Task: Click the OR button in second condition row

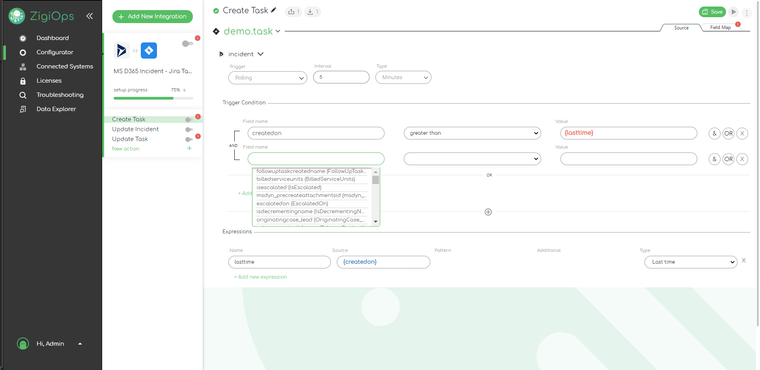Action: [x=728, y=159]
